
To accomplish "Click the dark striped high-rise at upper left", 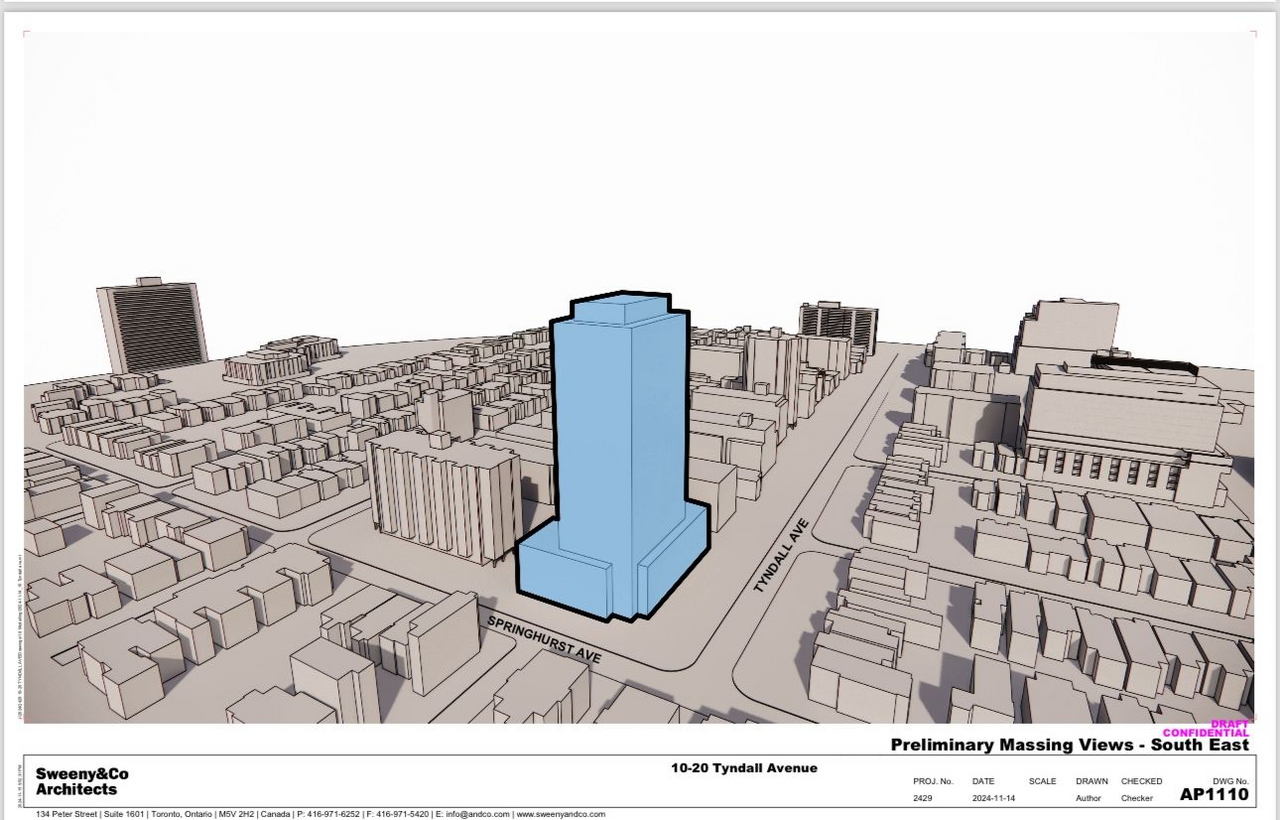I will pyautogui.click(x=152, y=325).
